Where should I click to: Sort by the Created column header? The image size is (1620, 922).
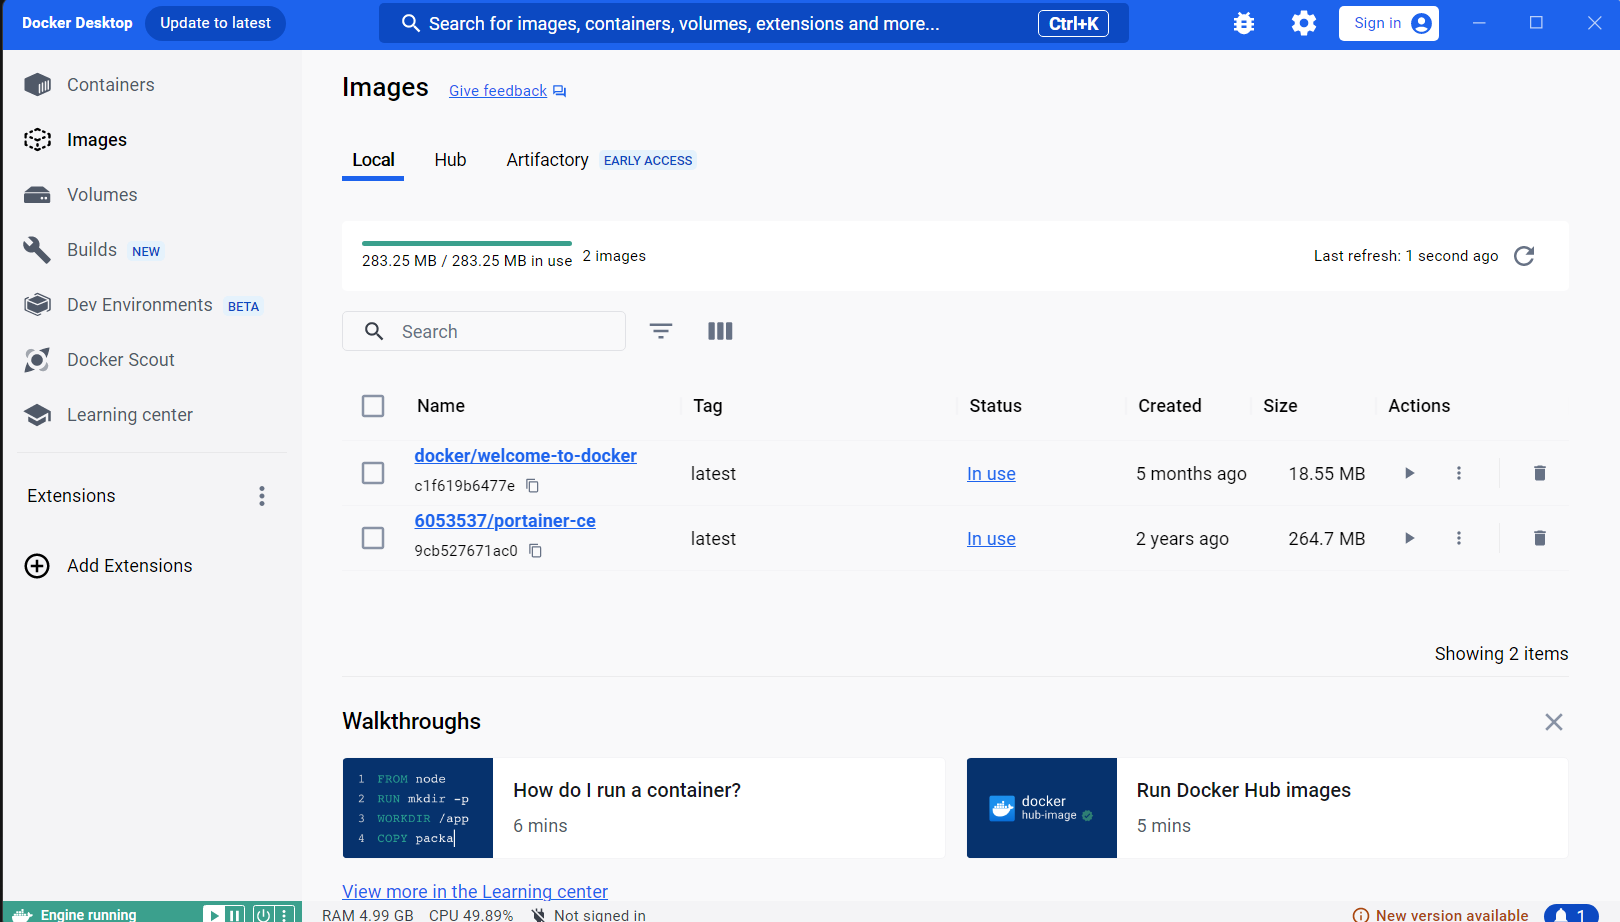pyautogui.click(x=1170, y=406)
